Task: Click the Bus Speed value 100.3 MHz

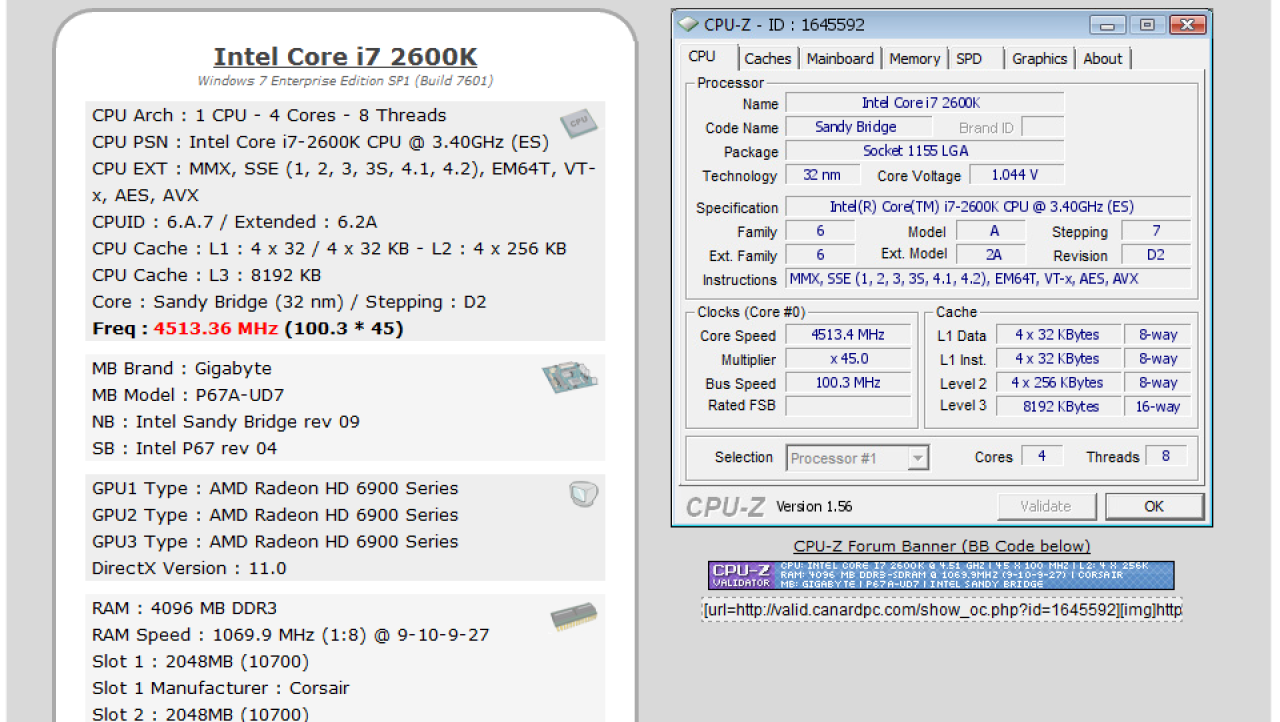Action: (x=848, y=383)
